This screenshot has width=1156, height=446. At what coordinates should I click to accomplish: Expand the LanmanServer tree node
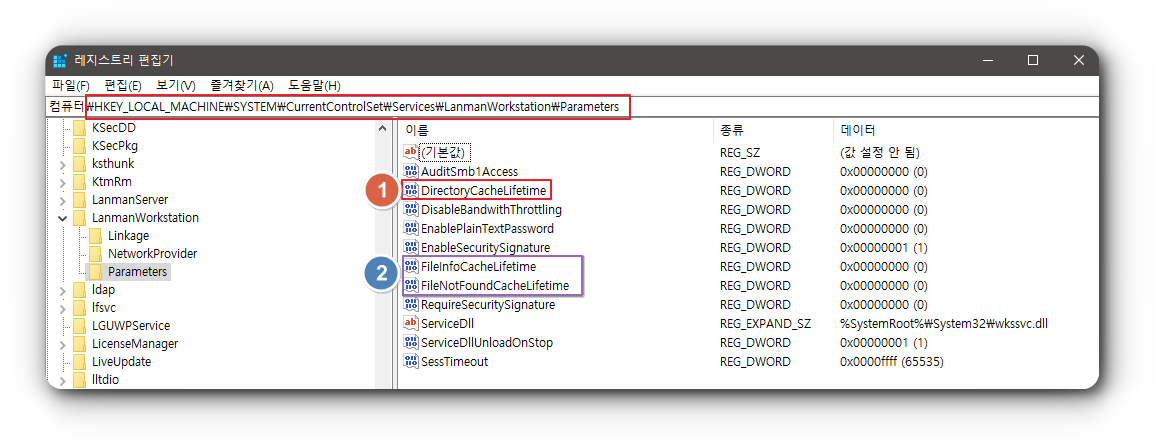click(63, 199)
